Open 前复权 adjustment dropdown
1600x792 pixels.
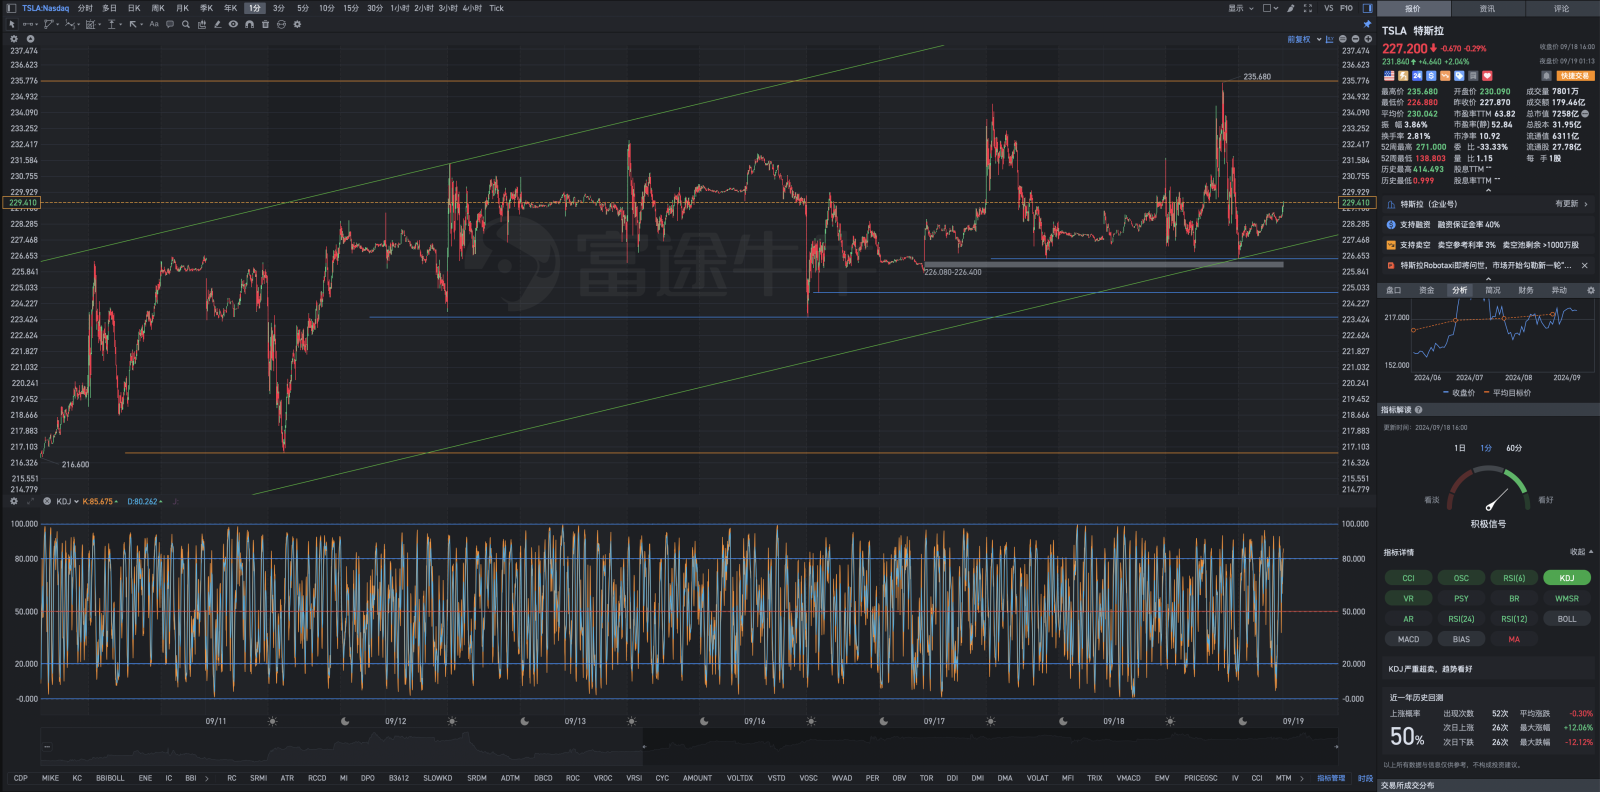[x=1304, y=39]
